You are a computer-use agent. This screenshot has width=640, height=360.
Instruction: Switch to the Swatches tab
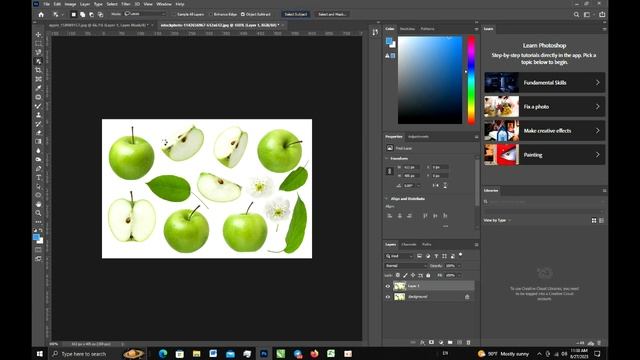tap(407, 29)
